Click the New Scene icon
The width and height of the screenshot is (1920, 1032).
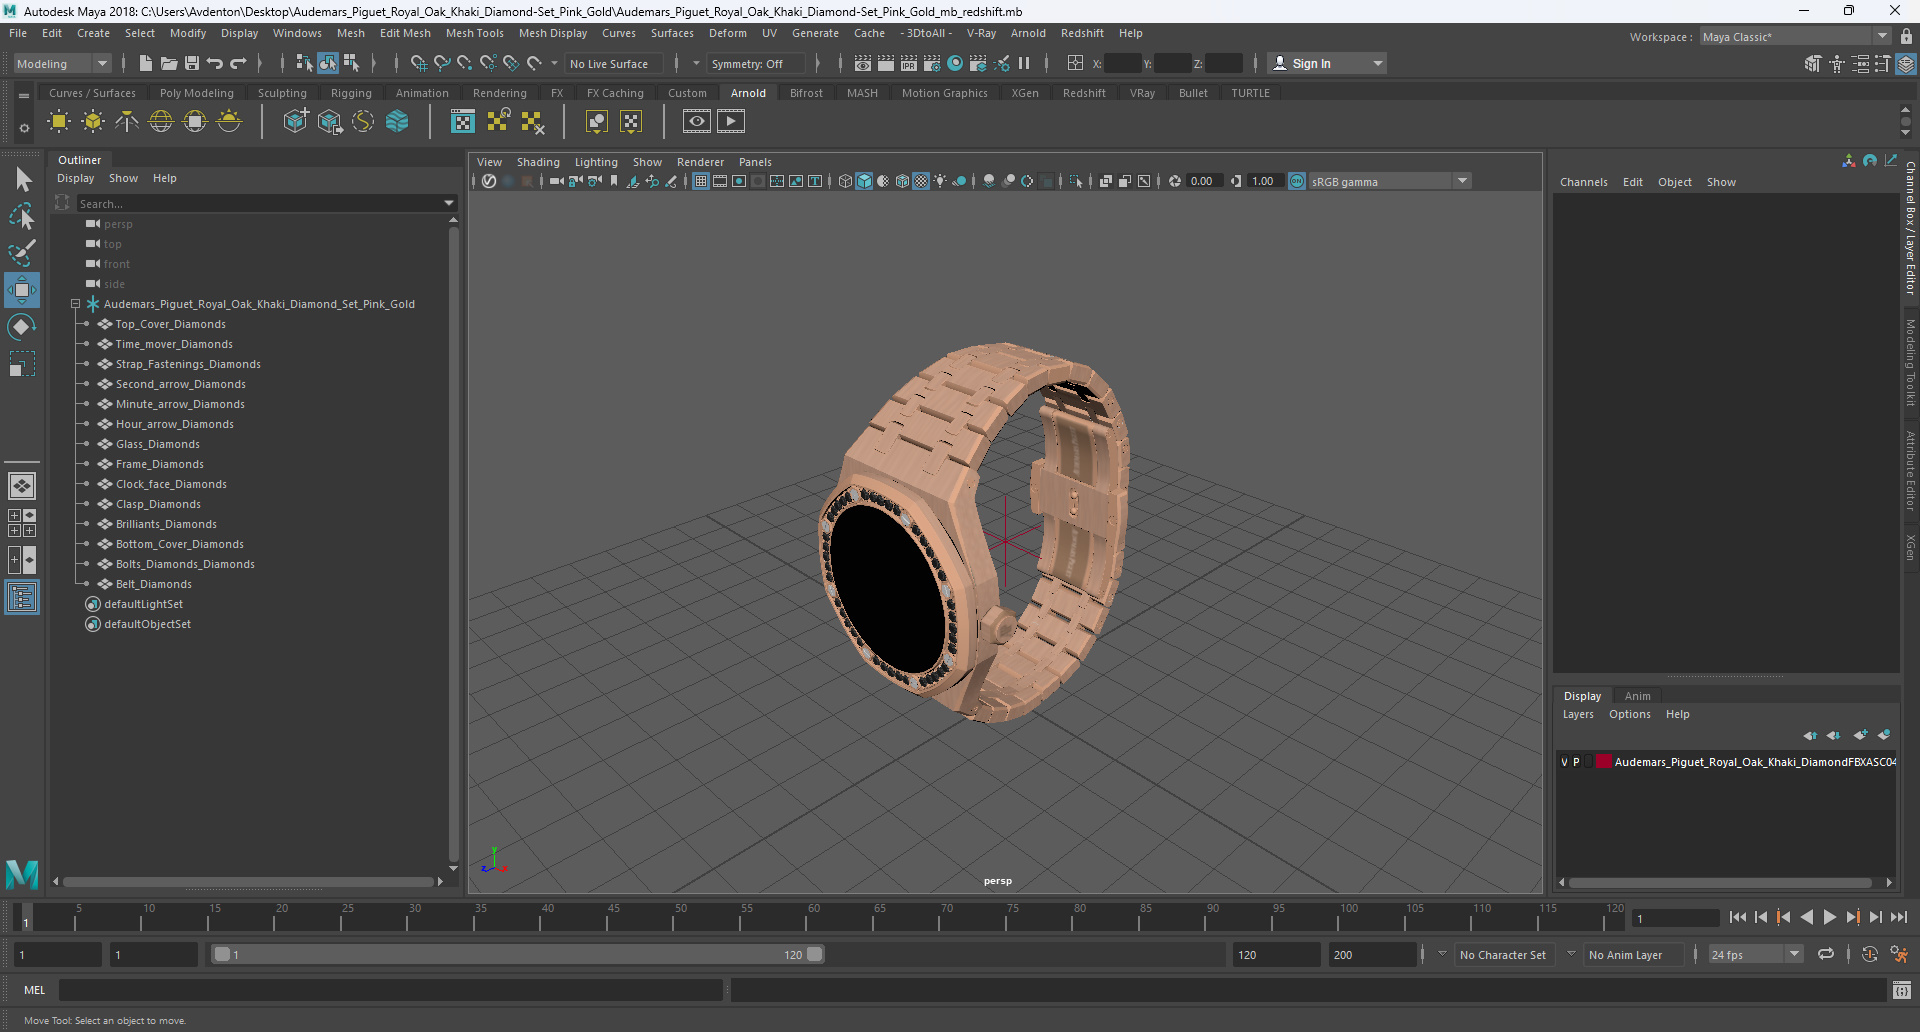(146, 63)
